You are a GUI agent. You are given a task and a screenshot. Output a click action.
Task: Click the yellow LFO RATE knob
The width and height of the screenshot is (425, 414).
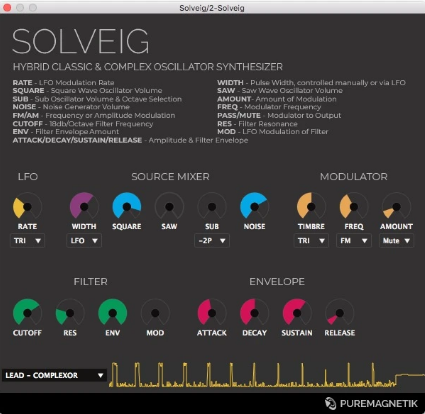[27, 207]
